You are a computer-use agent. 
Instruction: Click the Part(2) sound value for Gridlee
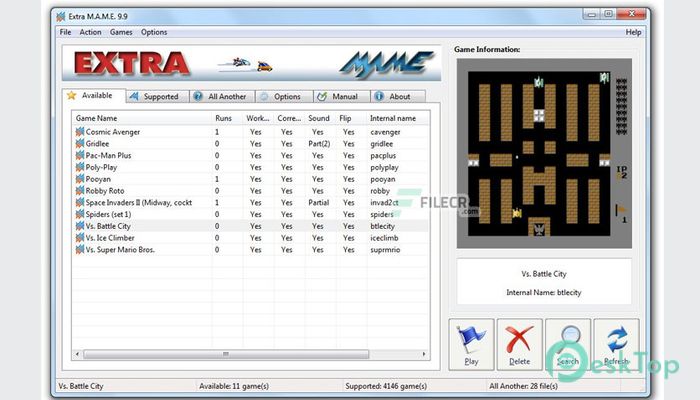click(x=319, y=143)
